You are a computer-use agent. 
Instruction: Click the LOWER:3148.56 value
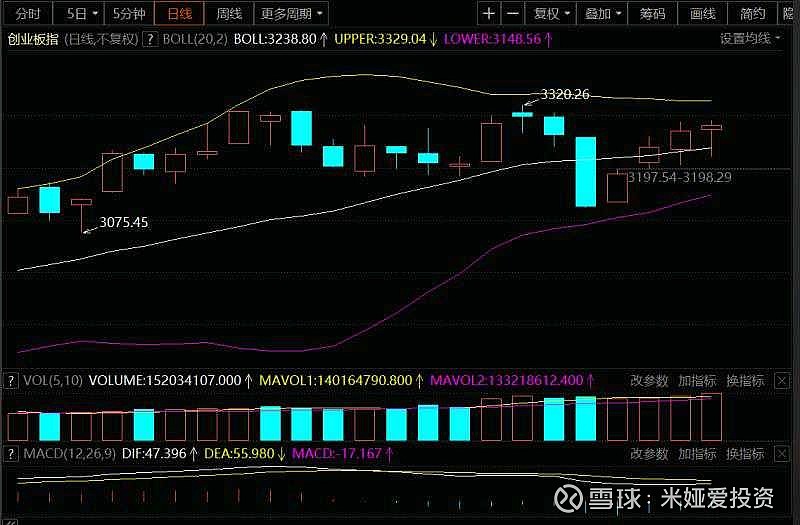[492, 39]
